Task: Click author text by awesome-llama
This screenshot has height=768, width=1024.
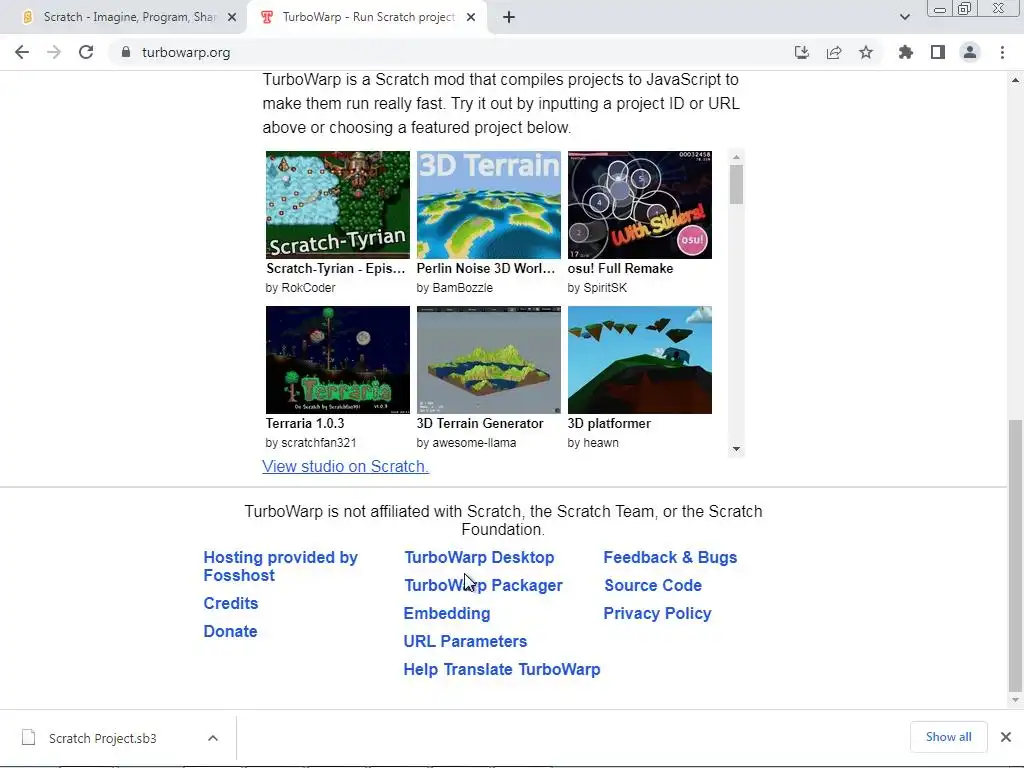Action: (x=466, y=443)
